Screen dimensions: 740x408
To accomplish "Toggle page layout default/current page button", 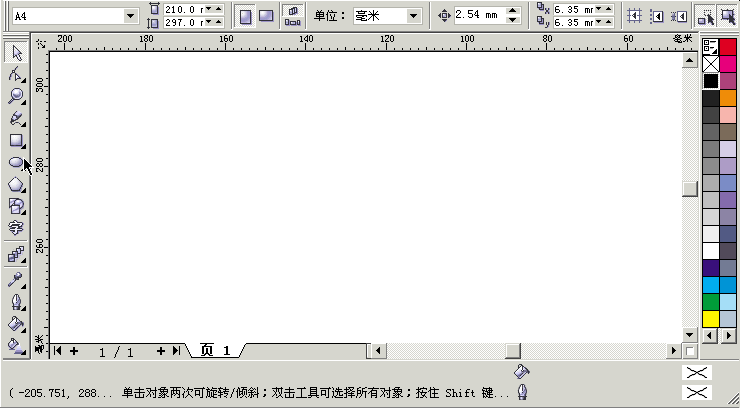I will point(293,16).
